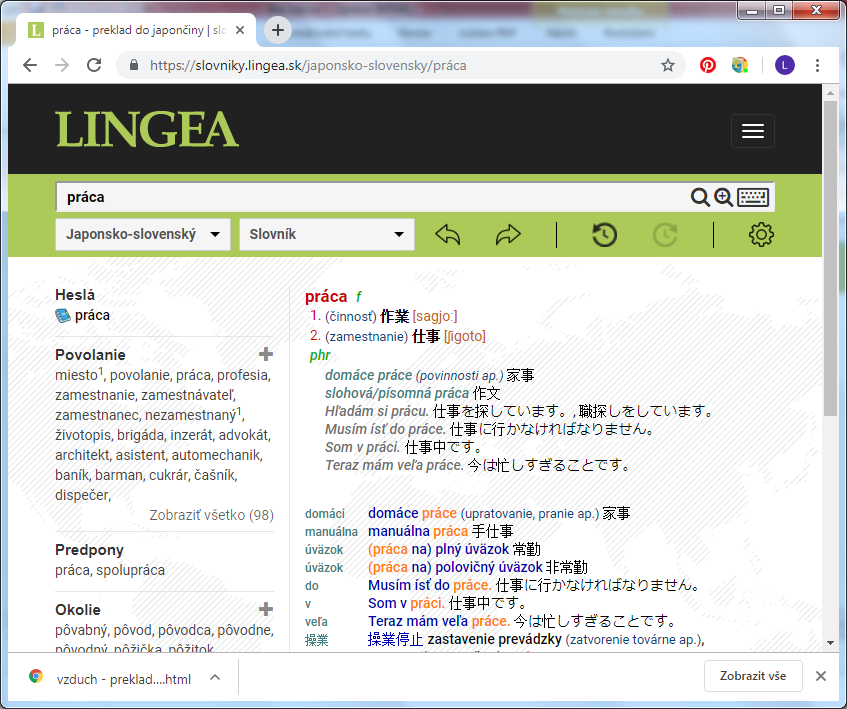
Task: Click the domáci keyword link
Action: point(325,514)
